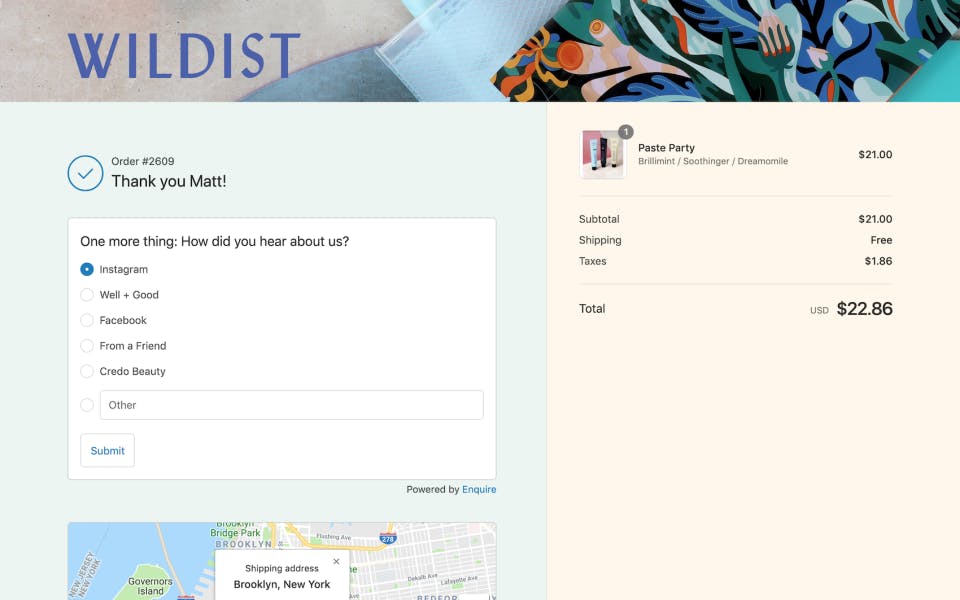
Task: Click the survey question heading
Action: (214, 241)
